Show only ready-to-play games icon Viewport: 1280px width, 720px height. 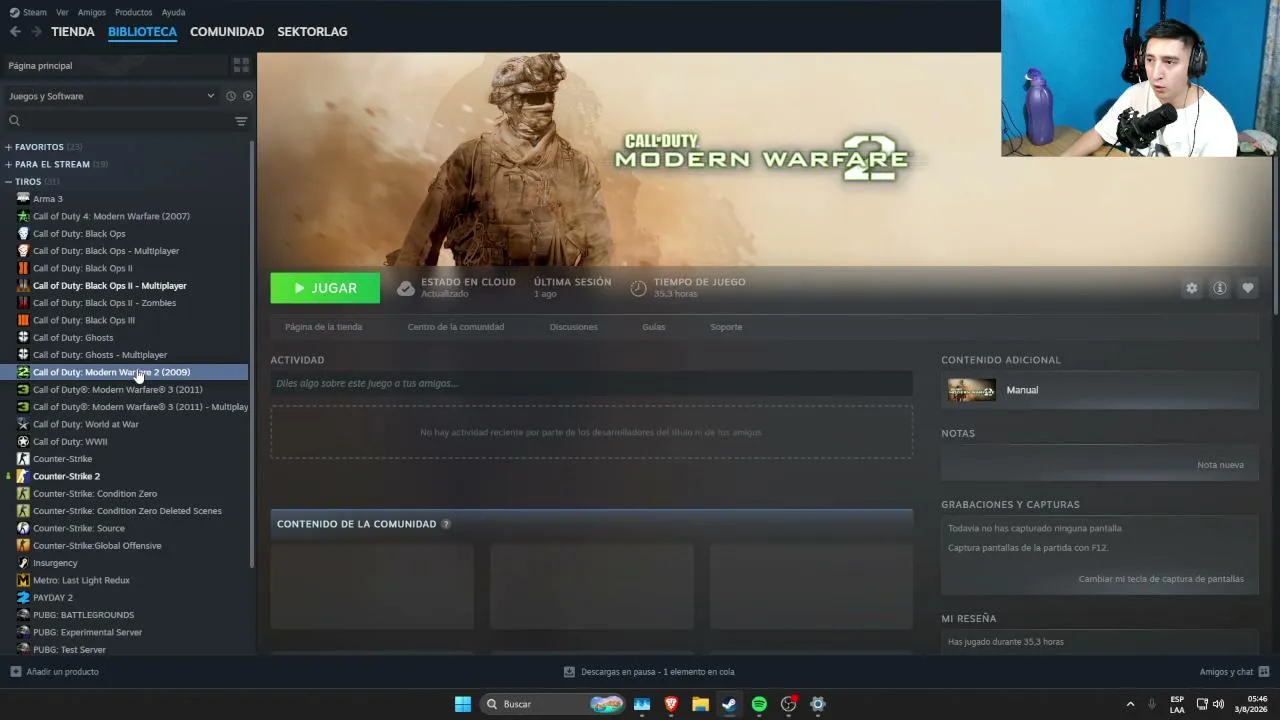(248, 96)
